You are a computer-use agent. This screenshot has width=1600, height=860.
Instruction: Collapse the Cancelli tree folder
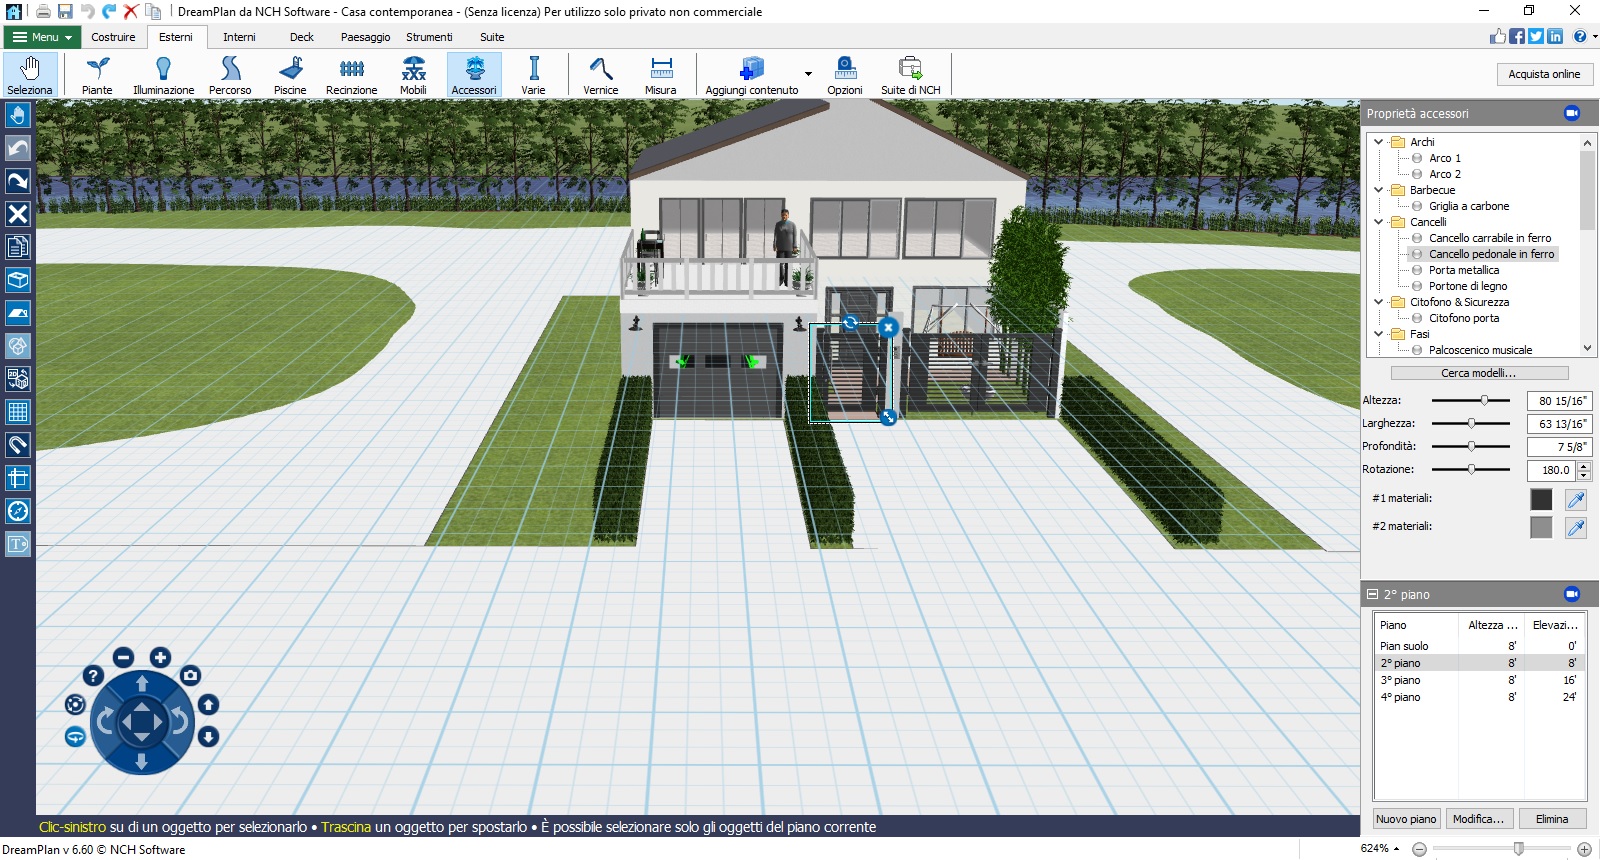1379,222
